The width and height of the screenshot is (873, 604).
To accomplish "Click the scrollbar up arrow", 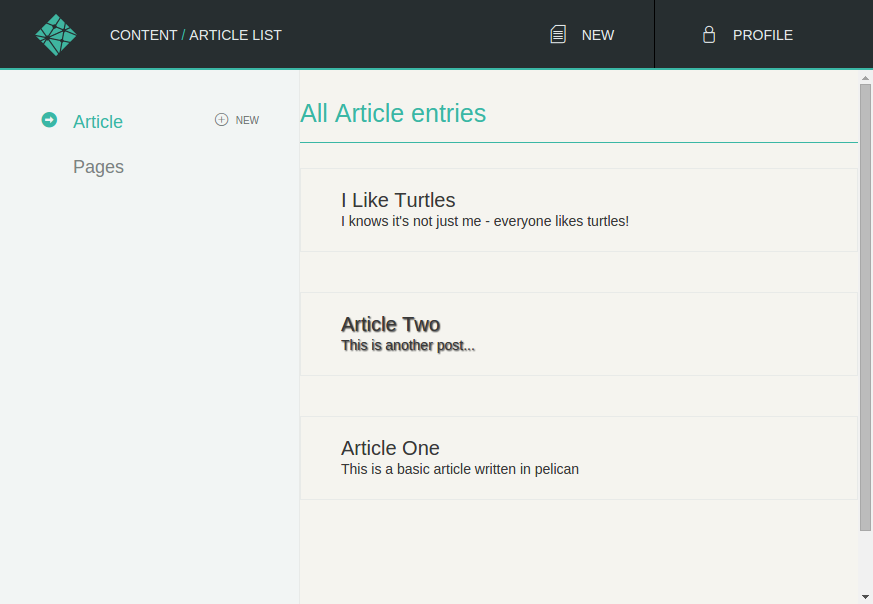I will click(865, 79).
